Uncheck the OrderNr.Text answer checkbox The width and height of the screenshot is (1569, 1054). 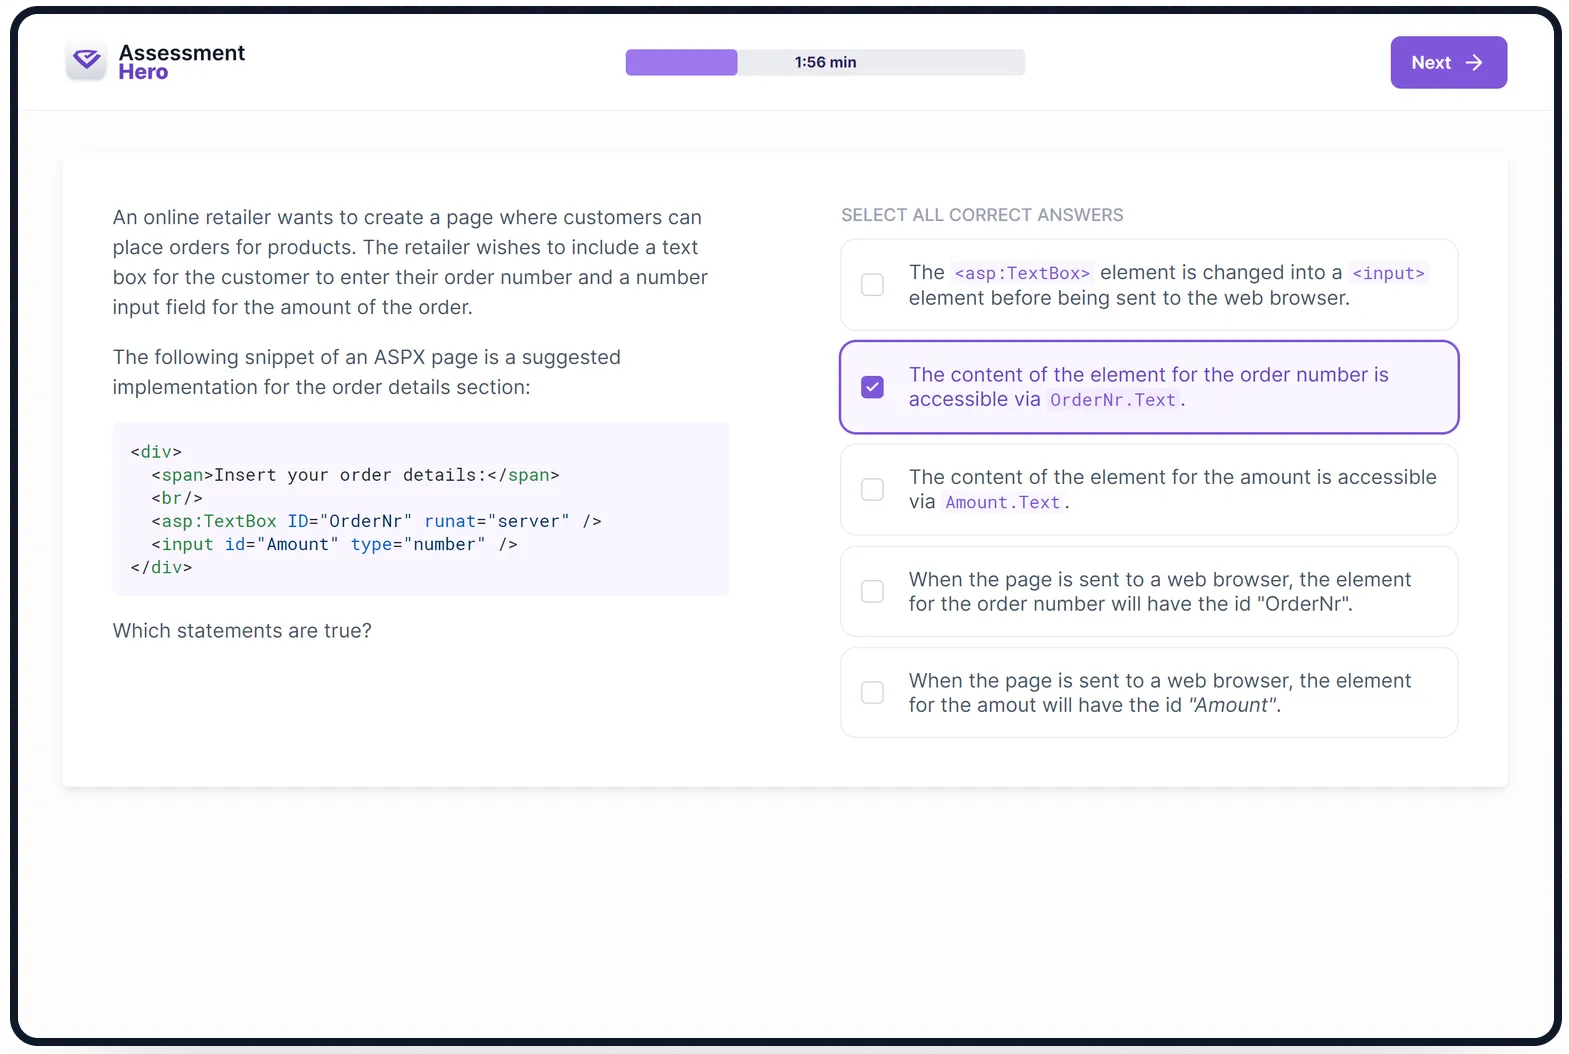click(872, 387)
